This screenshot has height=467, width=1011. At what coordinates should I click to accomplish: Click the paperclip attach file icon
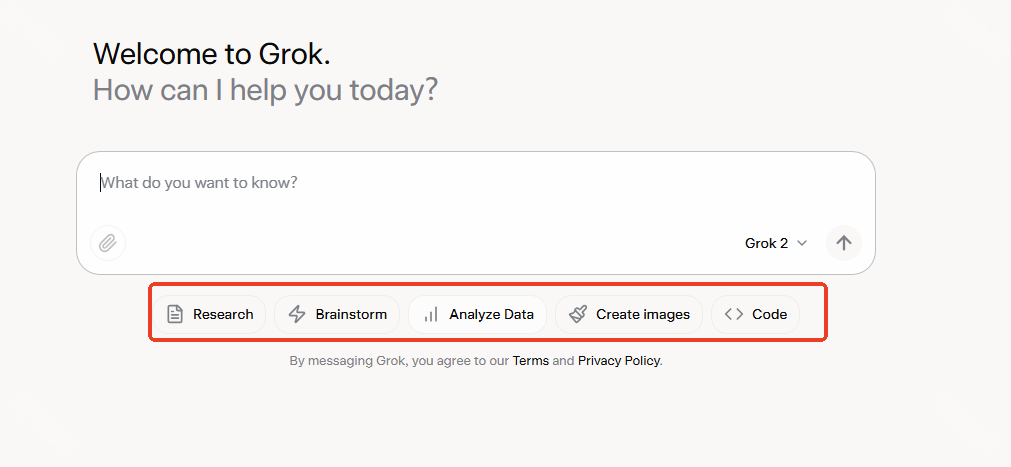(x=108, y=243)
